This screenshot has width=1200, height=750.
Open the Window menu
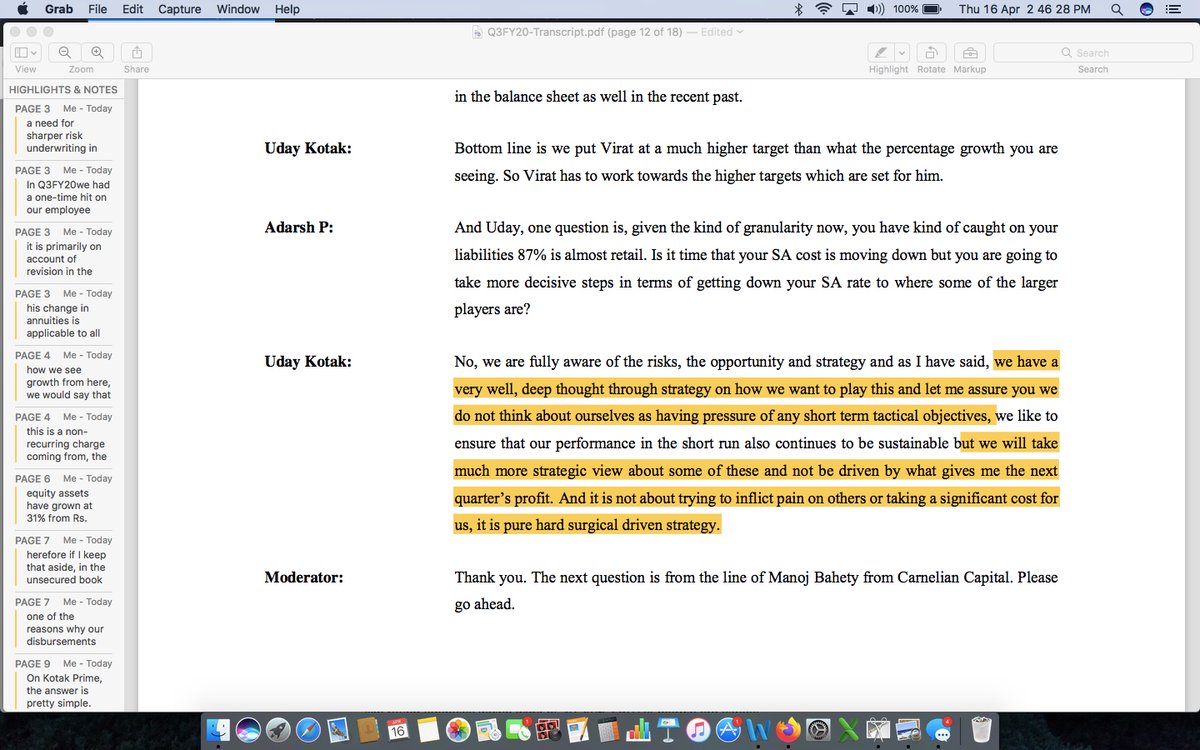tap(238, 9)
